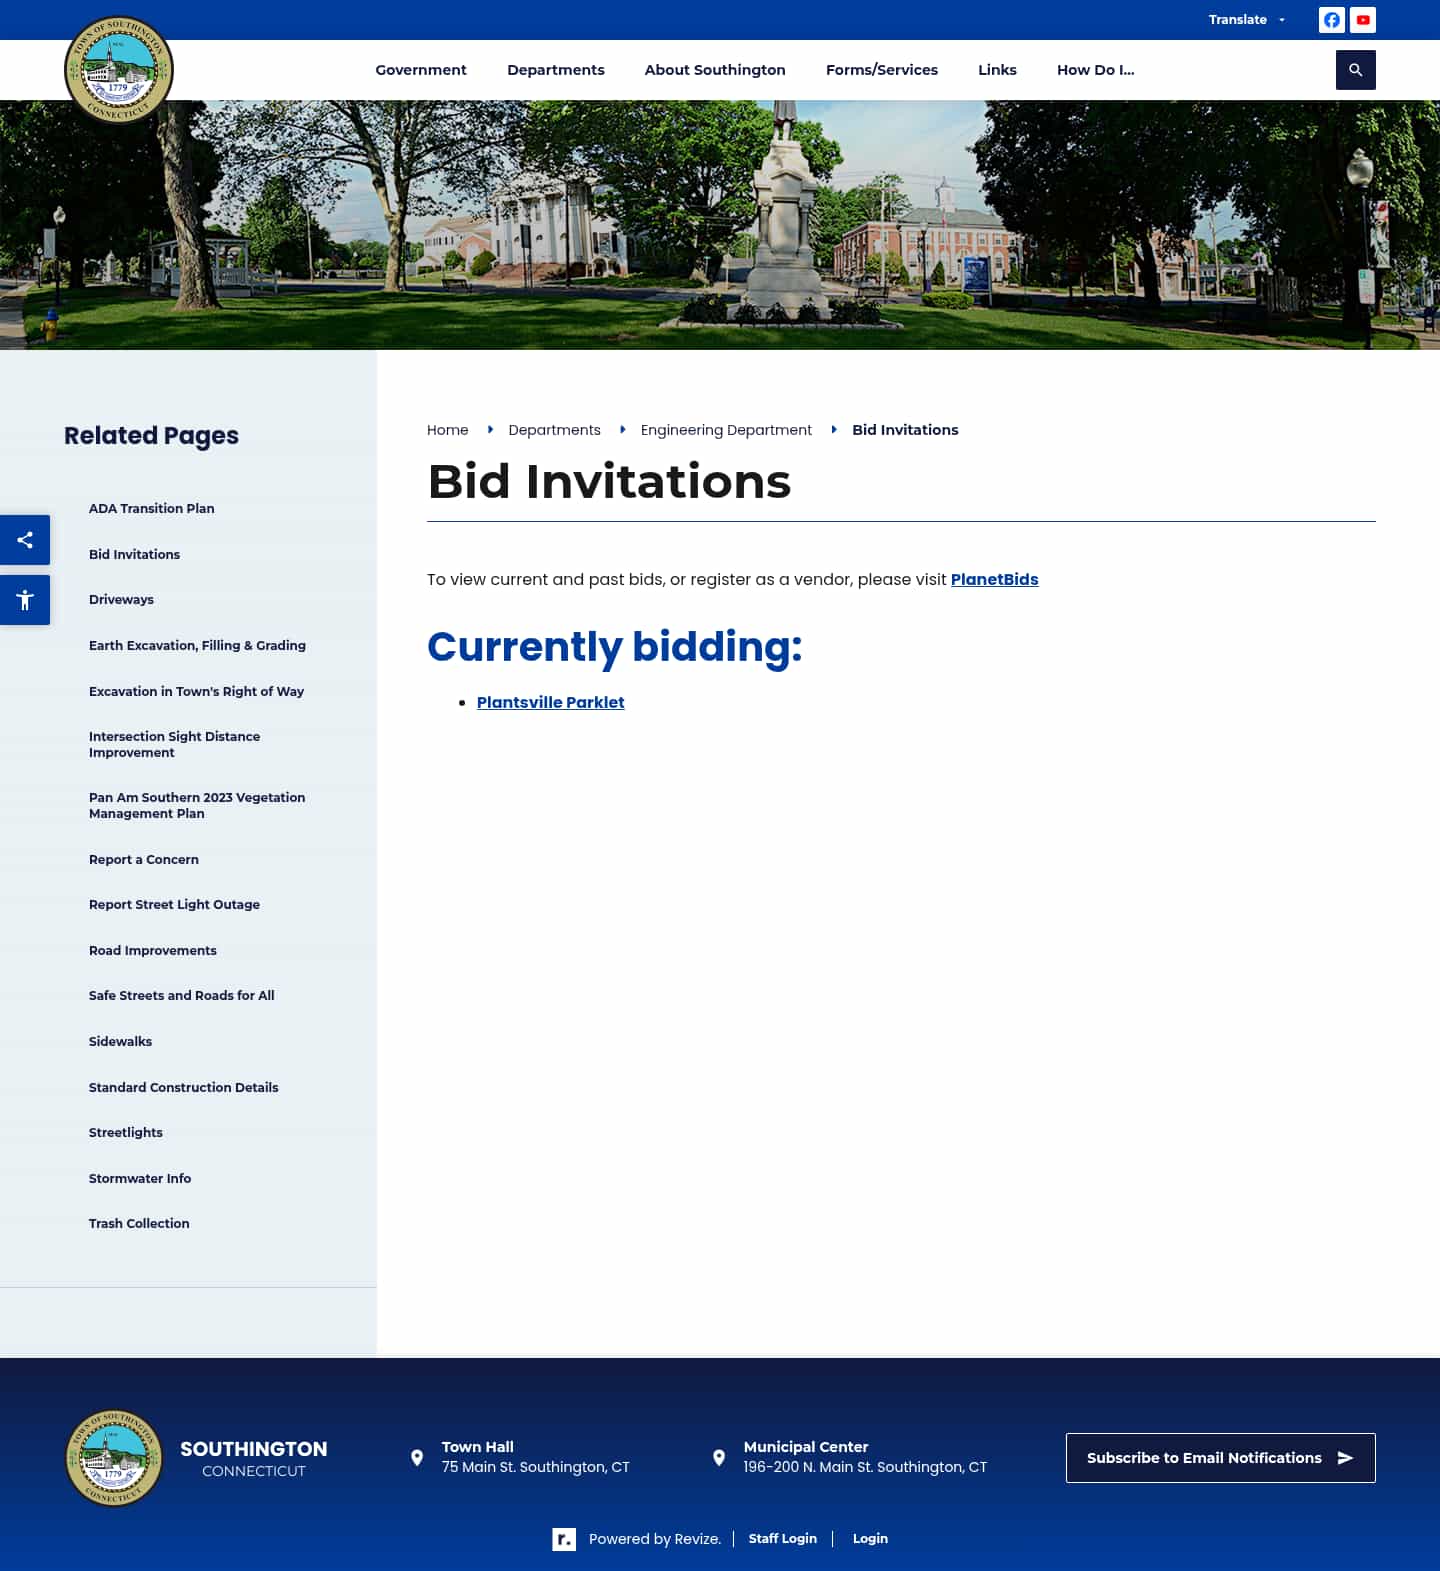Open Excavation in Town's Right of Way
The width and height of the screenshot is (1440, 1571).
(196, 691)
